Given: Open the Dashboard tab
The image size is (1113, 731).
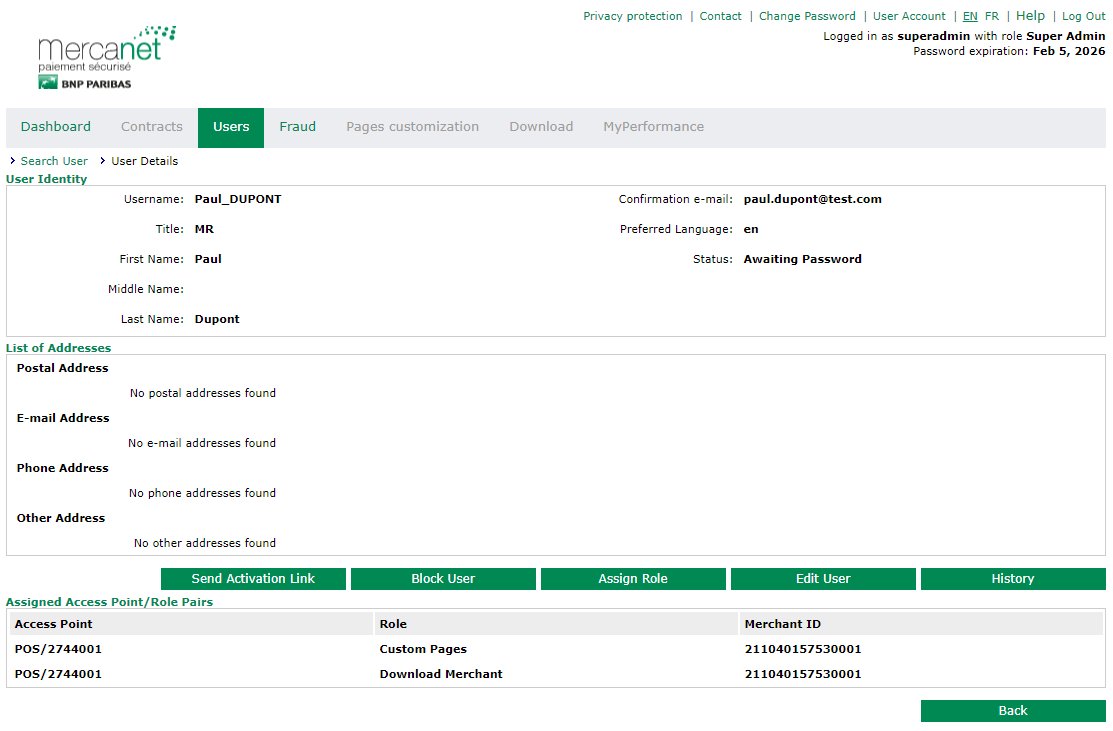Looking at the screenshot, I should click(x=56, y=127).
